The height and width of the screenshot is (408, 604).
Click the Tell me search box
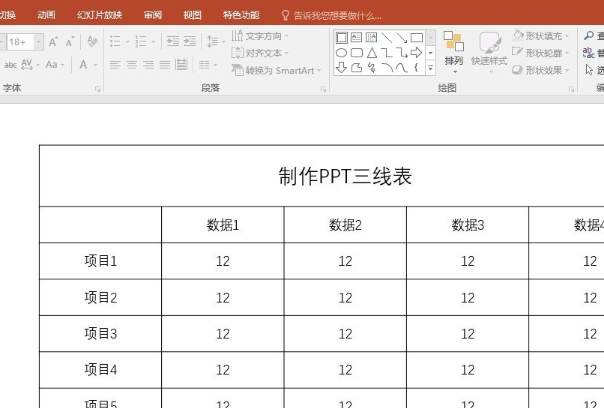pos(332,15)
